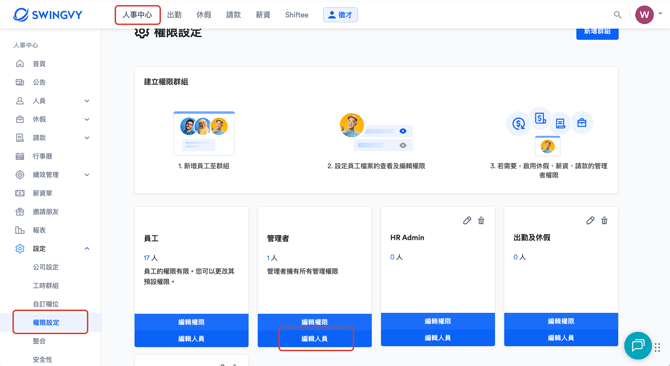Click the 行事曆 calendar icon
Image resolution: width=670 pixels, height=366 pixels.
pos(20,156)
